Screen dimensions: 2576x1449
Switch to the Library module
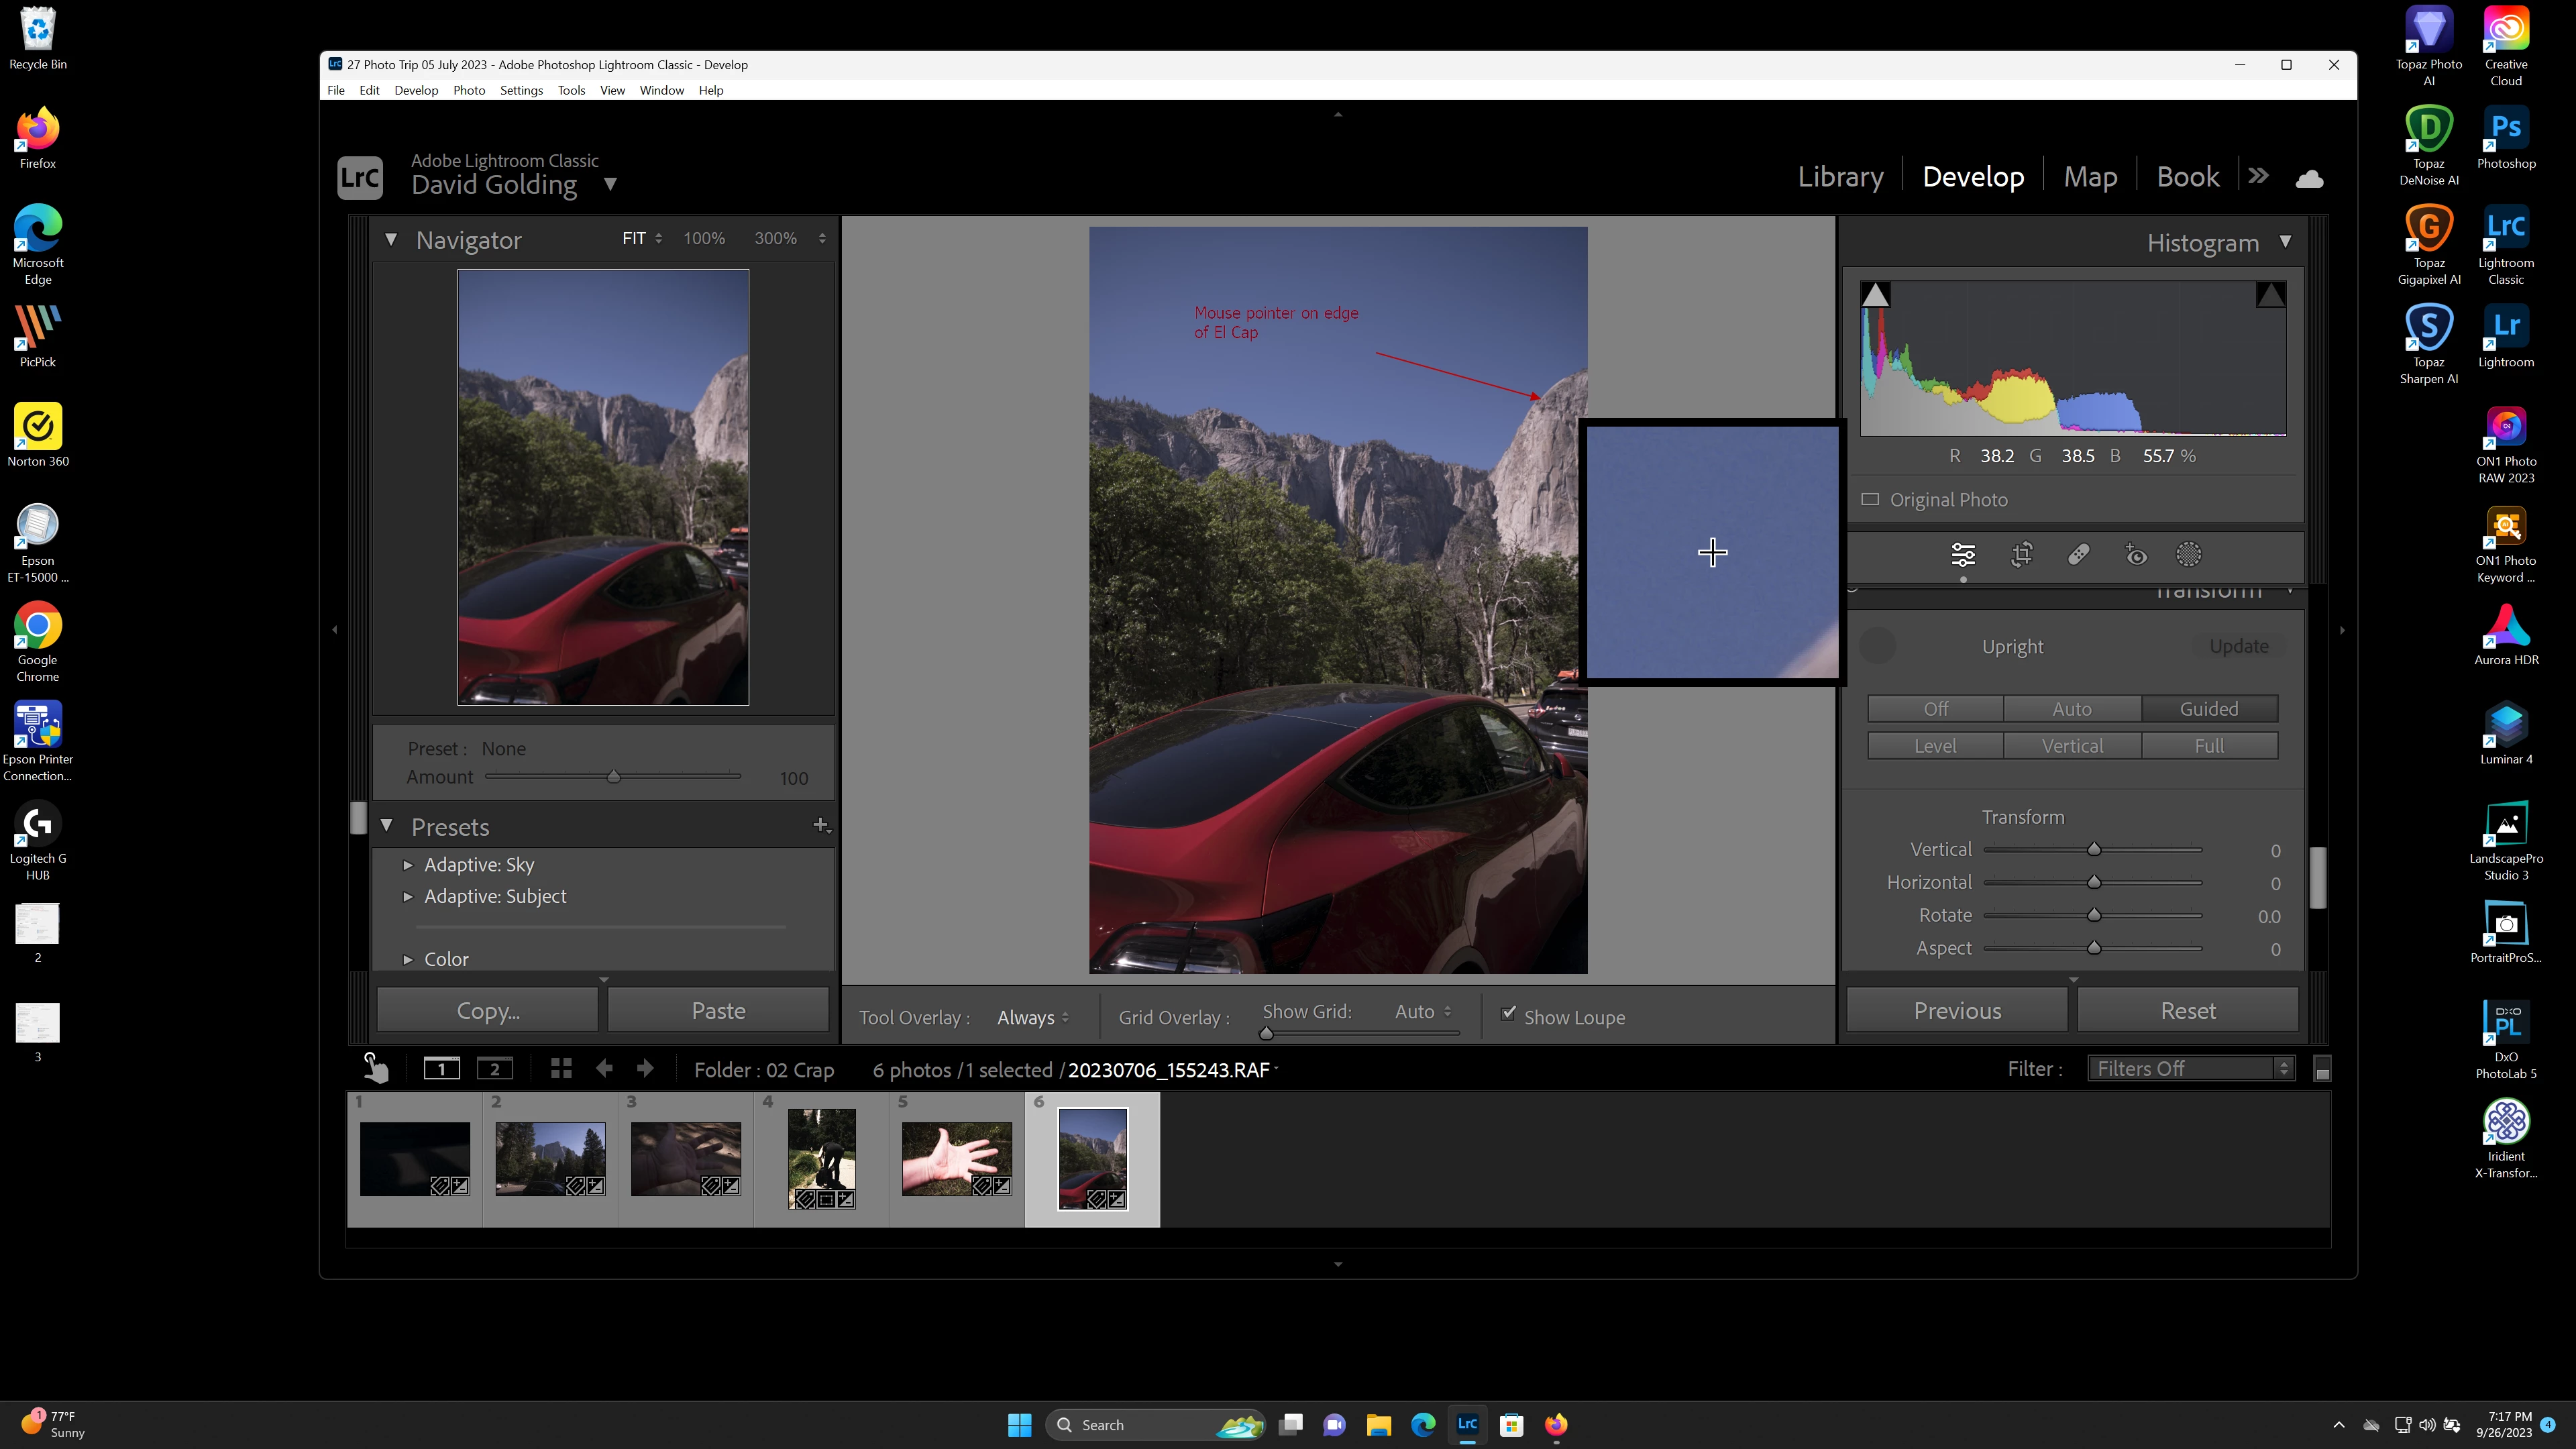point(1840,177)
